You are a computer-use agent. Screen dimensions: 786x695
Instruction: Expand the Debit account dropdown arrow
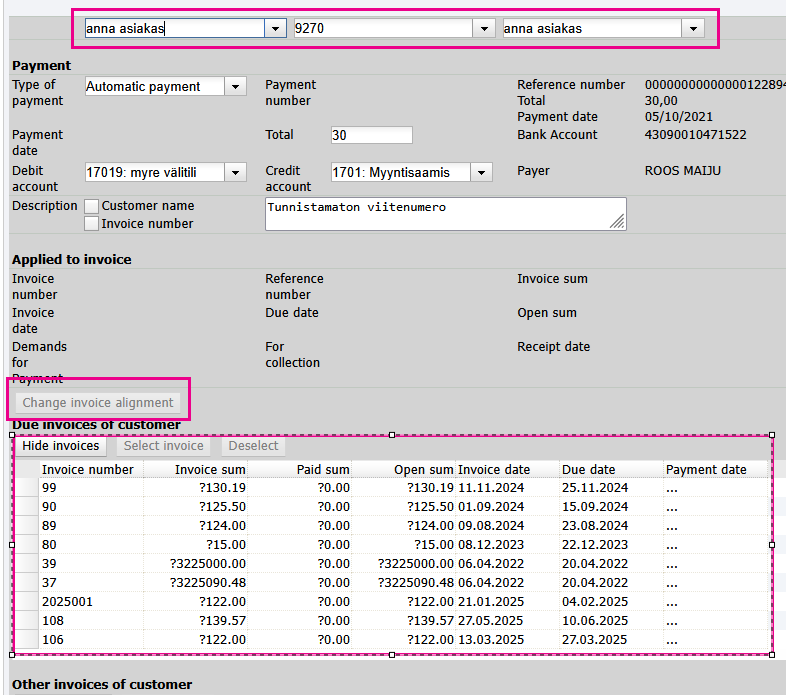pos(235,173)
